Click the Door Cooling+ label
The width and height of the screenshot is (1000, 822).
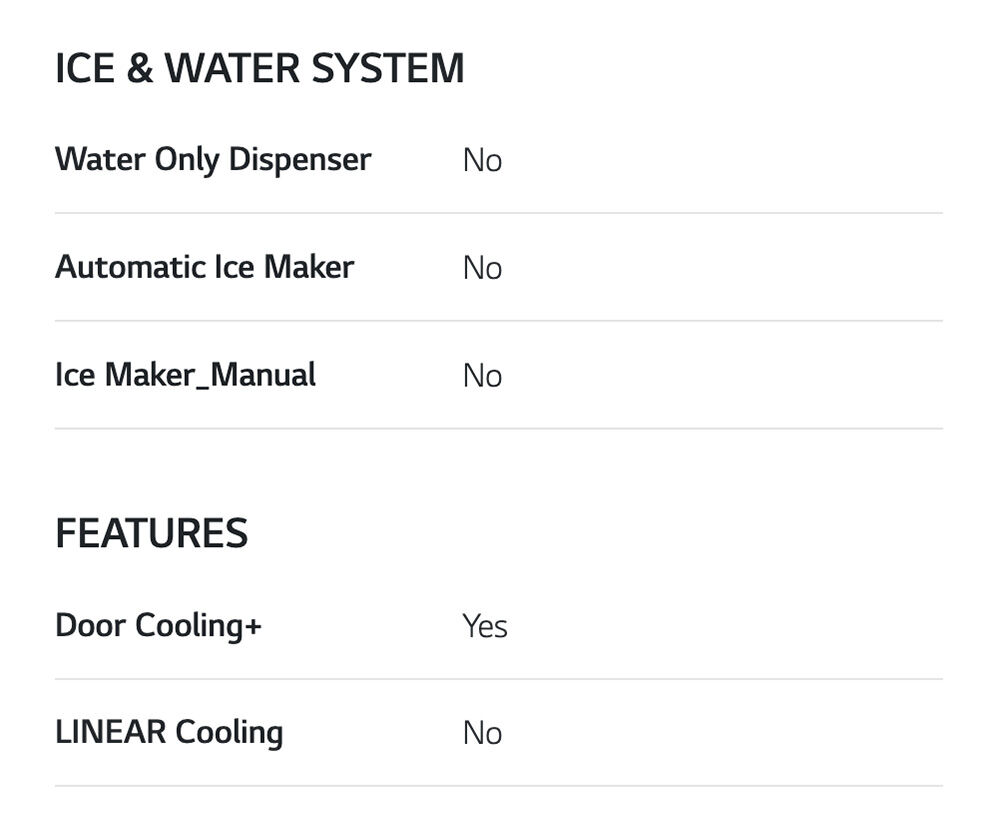tap(158, 626)
